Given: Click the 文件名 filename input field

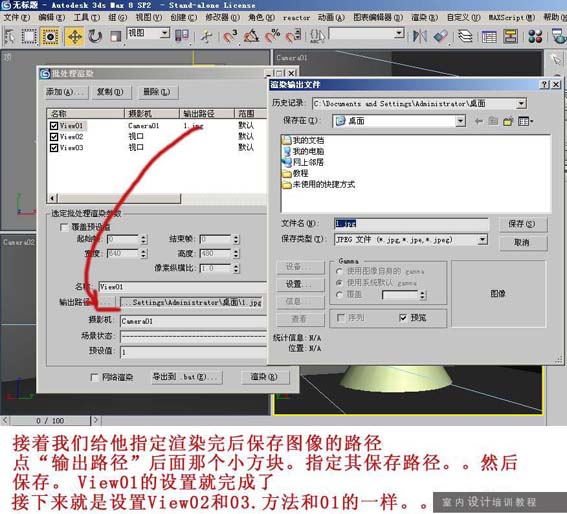Looking at the screenshot, I should tap(411, 224).
